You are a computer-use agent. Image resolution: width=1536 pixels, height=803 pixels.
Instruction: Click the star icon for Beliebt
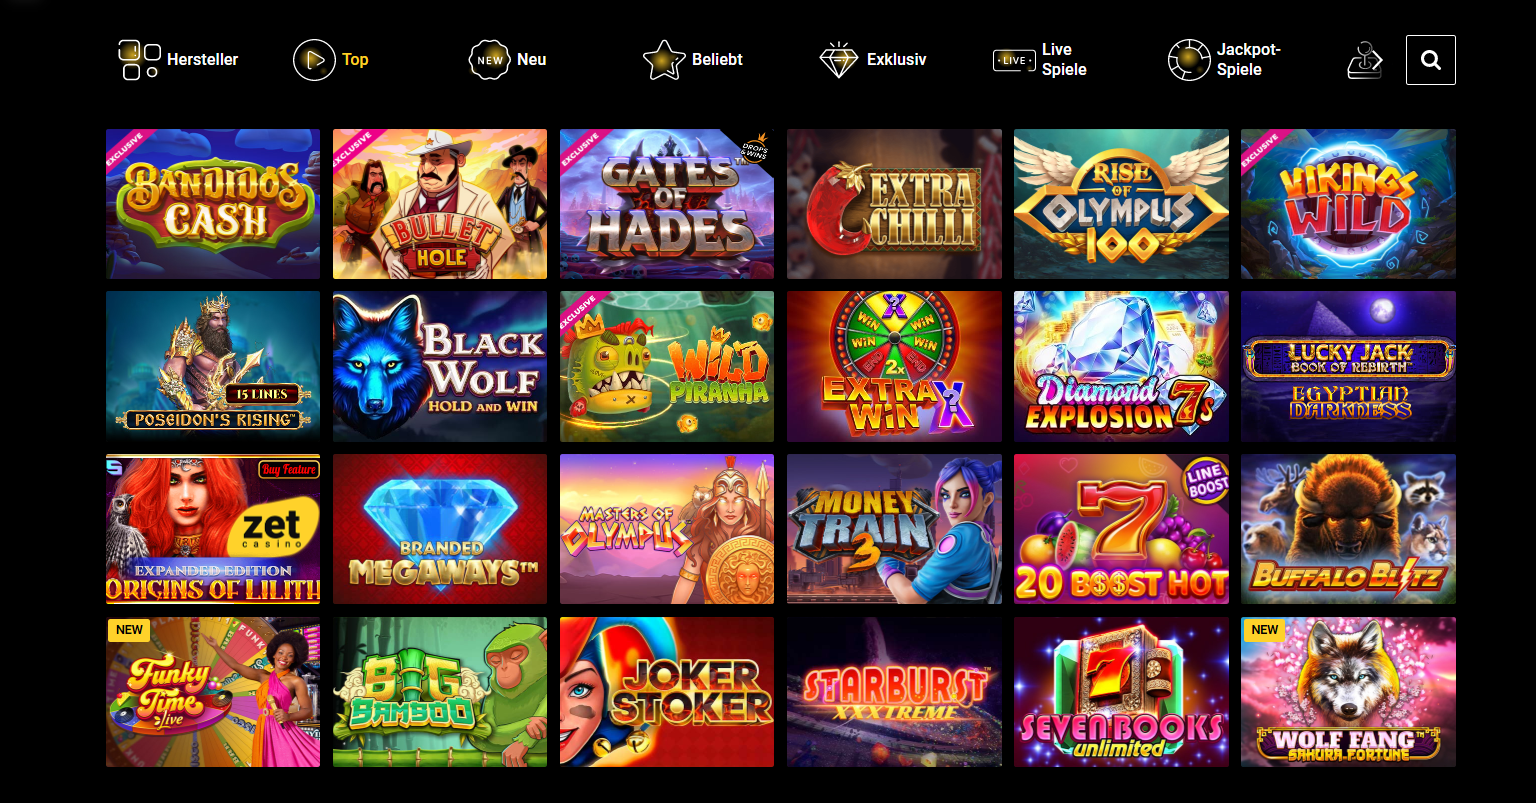663,60
